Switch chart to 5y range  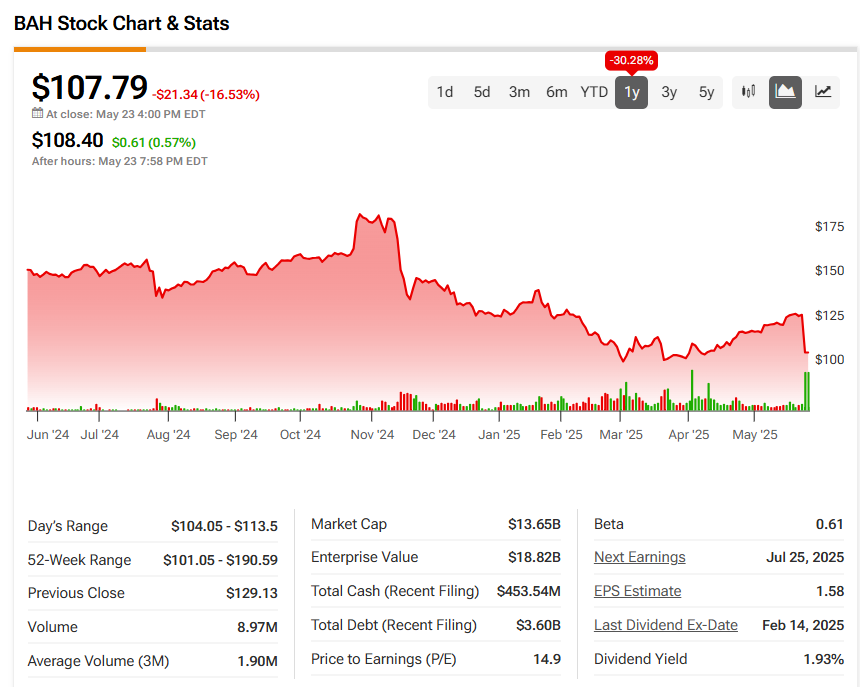tap(706, 92)
